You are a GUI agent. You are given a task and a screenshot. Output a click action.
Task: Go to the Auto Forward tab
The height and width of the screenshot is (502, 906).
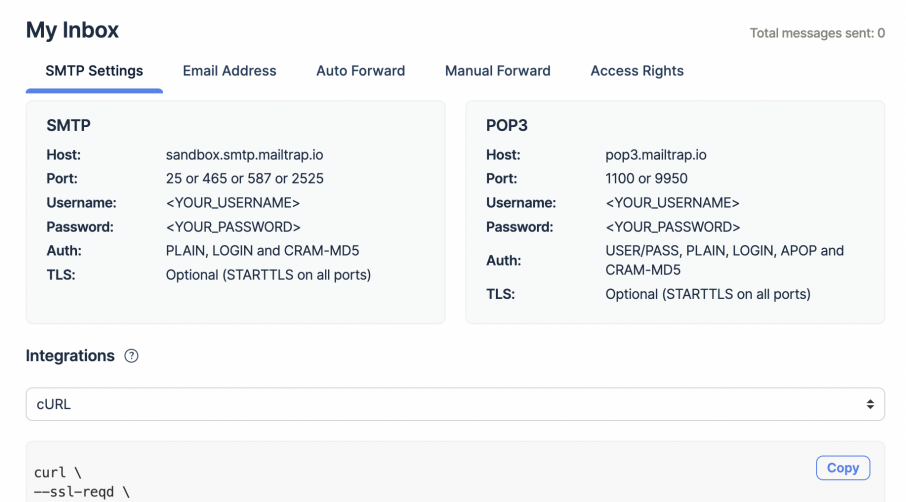pos(360,71)
